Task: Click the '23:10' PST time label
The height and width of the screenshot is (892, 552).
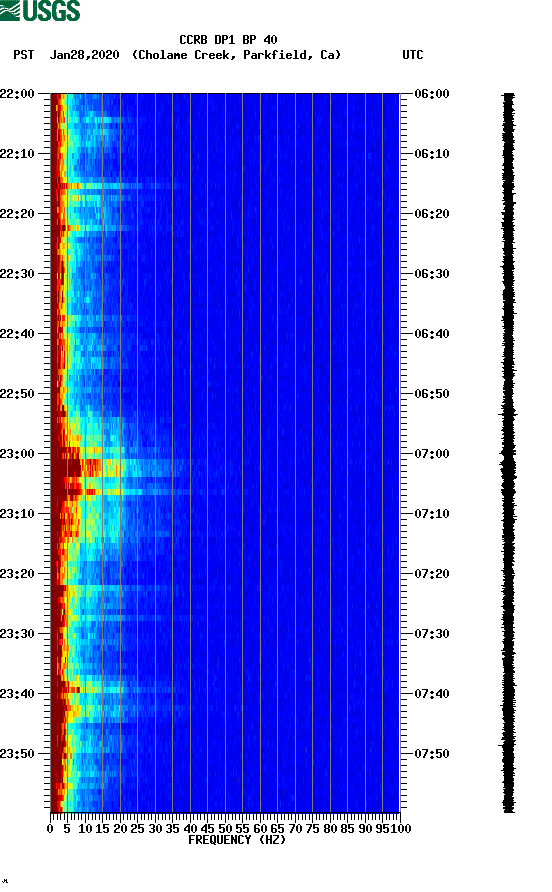Action: pyautogui.click(x=17, y=514)
